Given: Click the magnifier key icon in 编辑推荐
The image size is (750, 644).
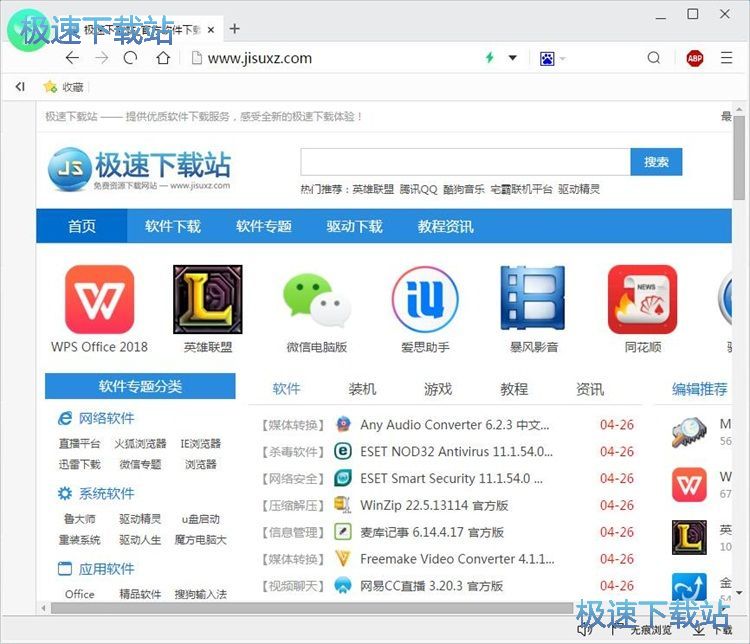Looking at the screenshot, I should (689, 432).
